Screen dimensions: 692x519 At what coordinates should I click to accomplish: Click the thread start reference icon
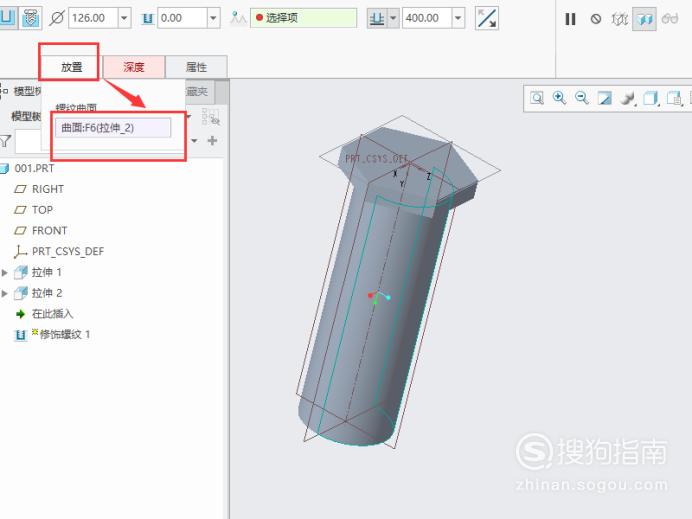pyautogui.click(x=238, y=18)
